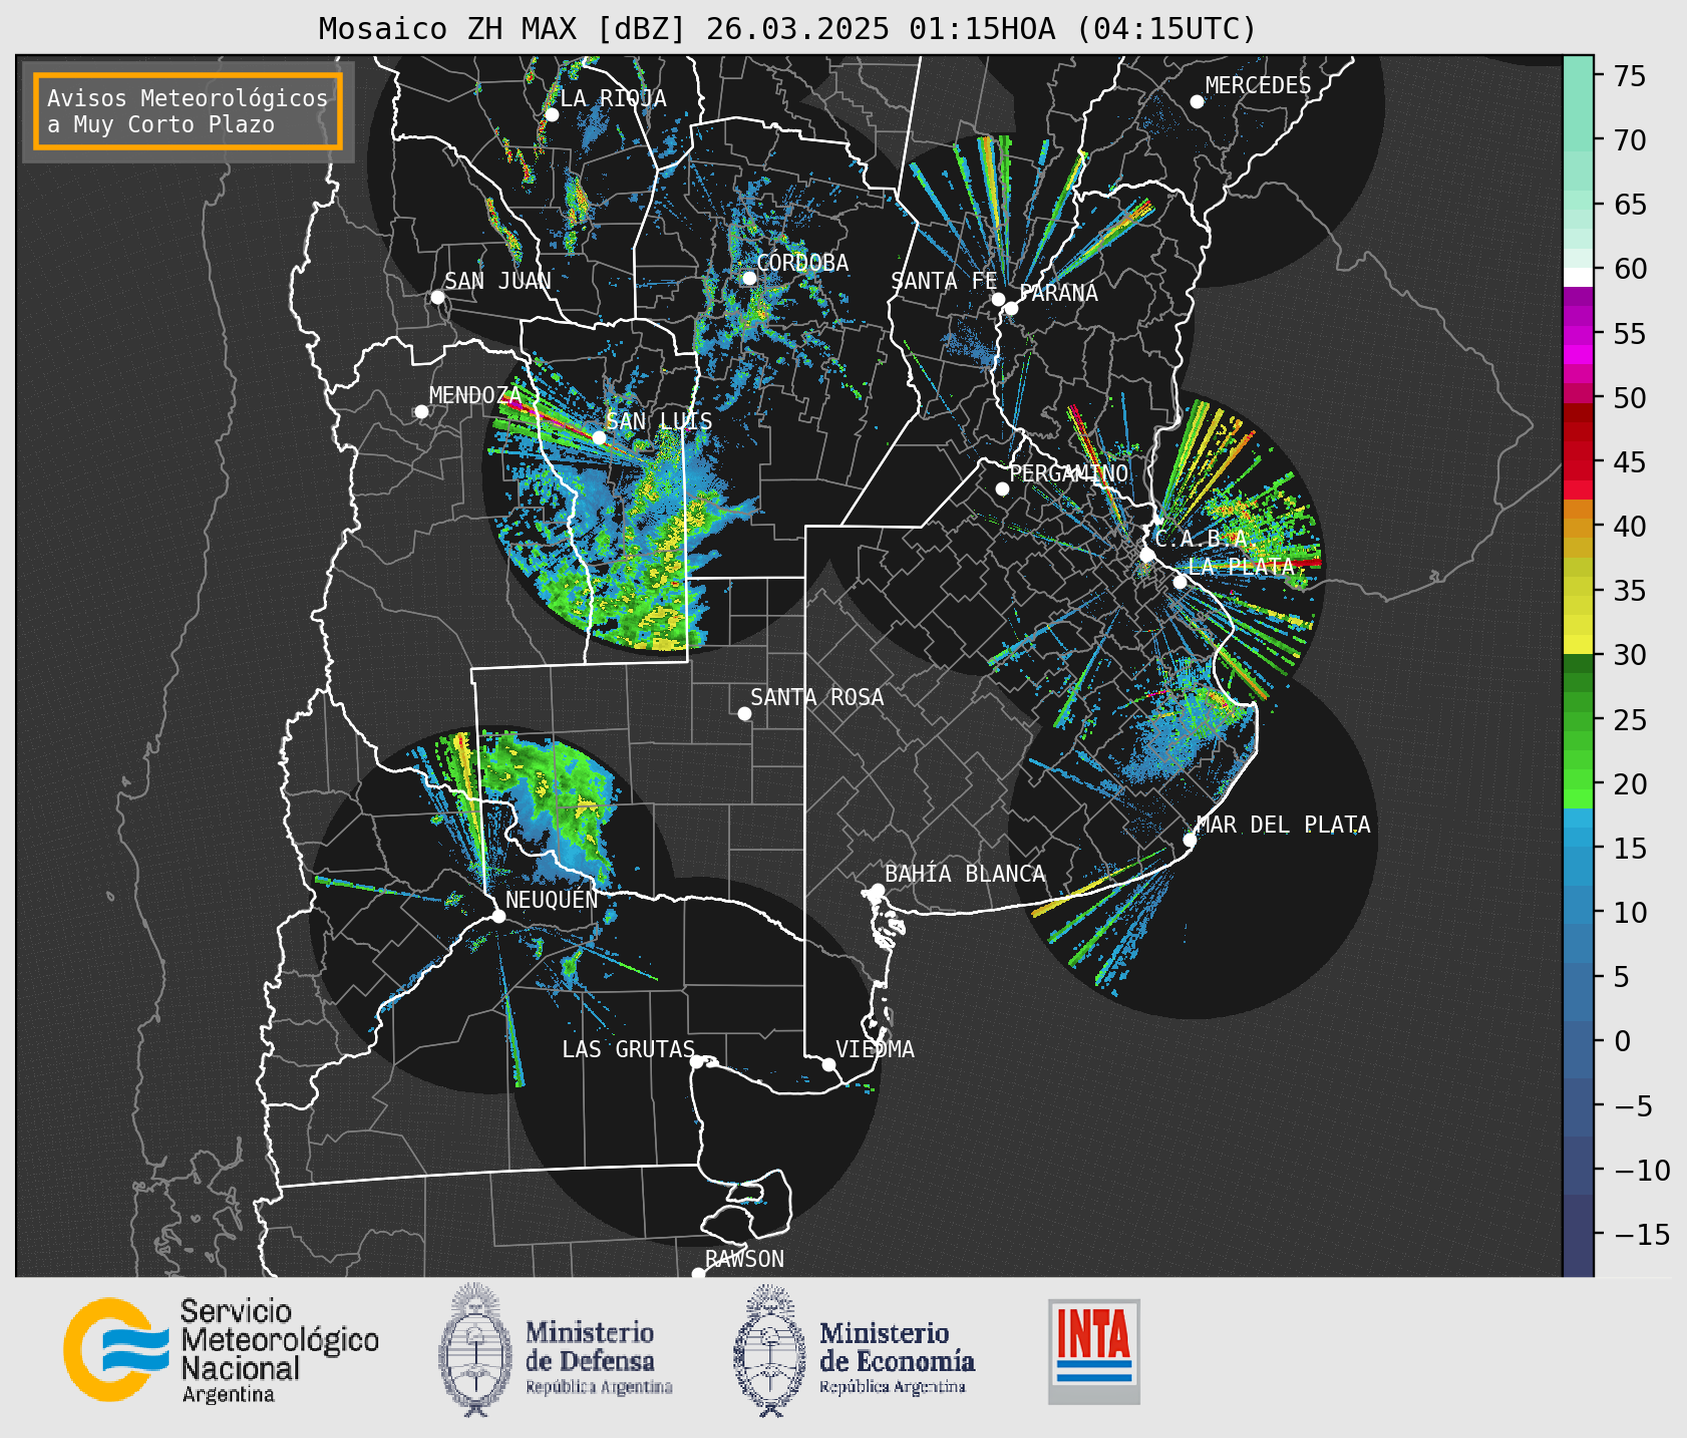Click the Servicio Meteorológico Nacional logo
Viewport: 1687px width, 1438px height.
(x=221, y=1350)
